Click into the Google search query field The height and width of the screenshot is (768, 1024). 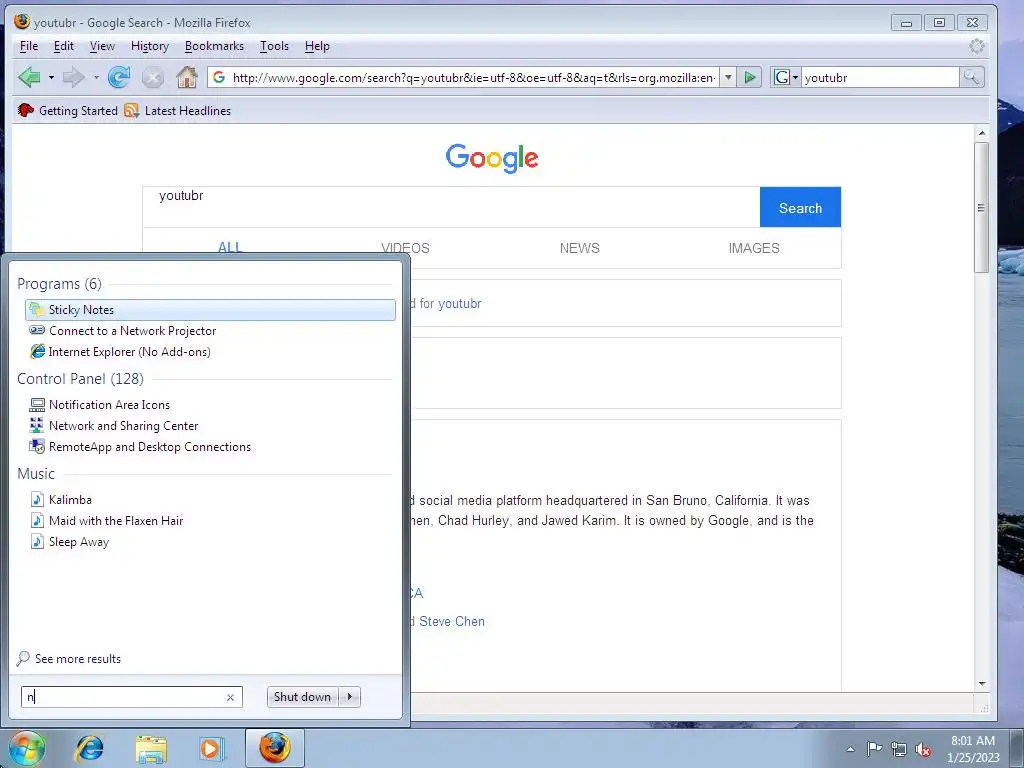pos(451,207)
